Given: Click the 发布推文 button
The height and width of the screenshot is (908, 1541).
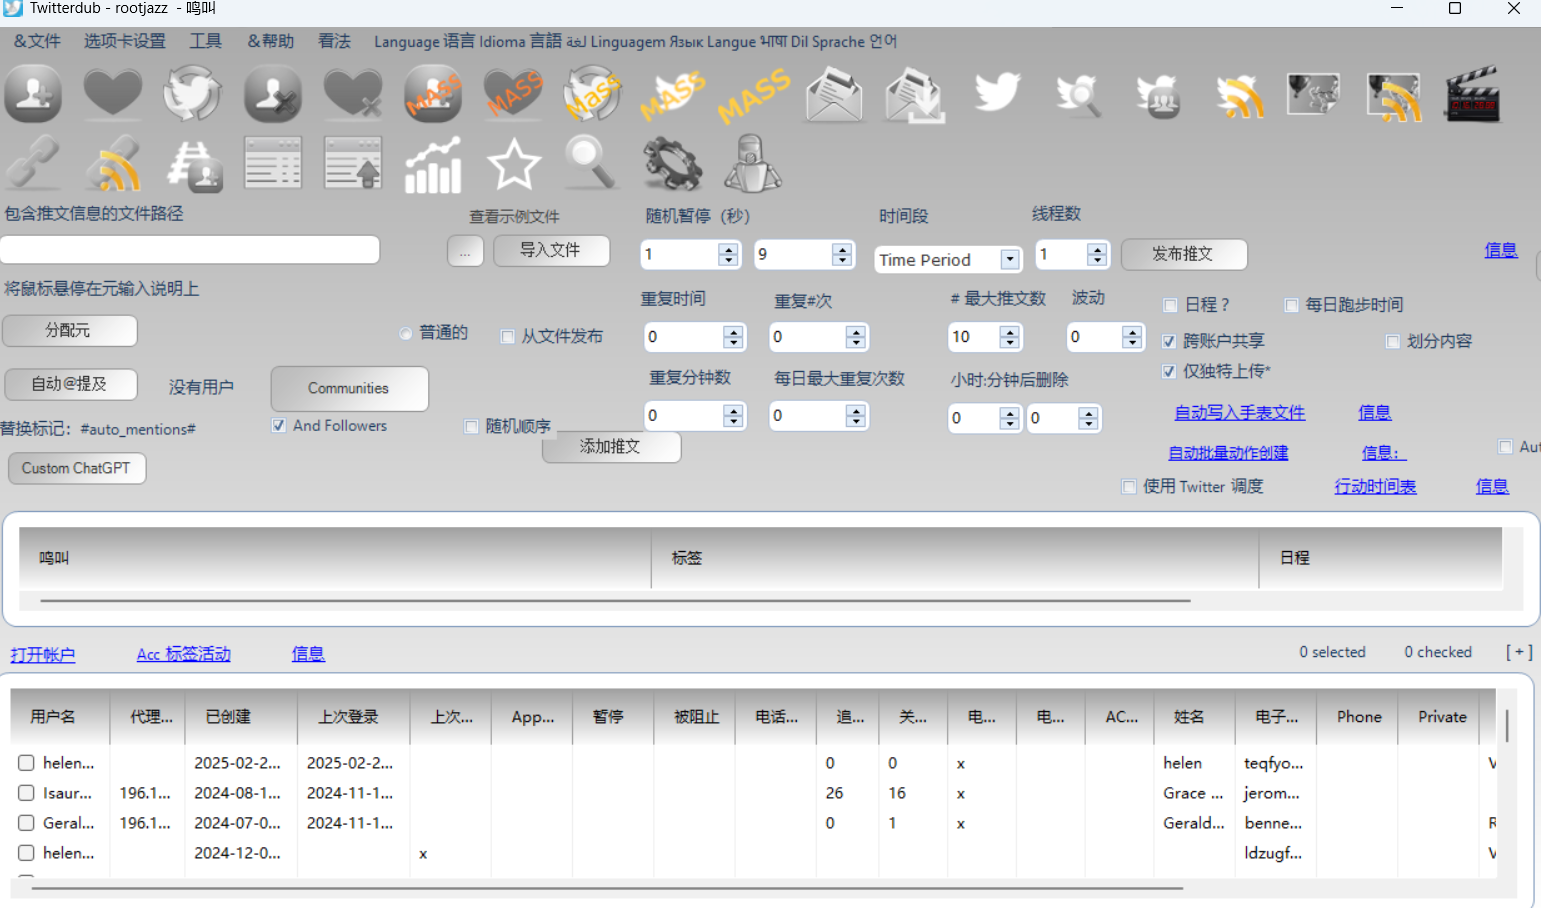Looking at the screenshot, I should click(1183, 254).
